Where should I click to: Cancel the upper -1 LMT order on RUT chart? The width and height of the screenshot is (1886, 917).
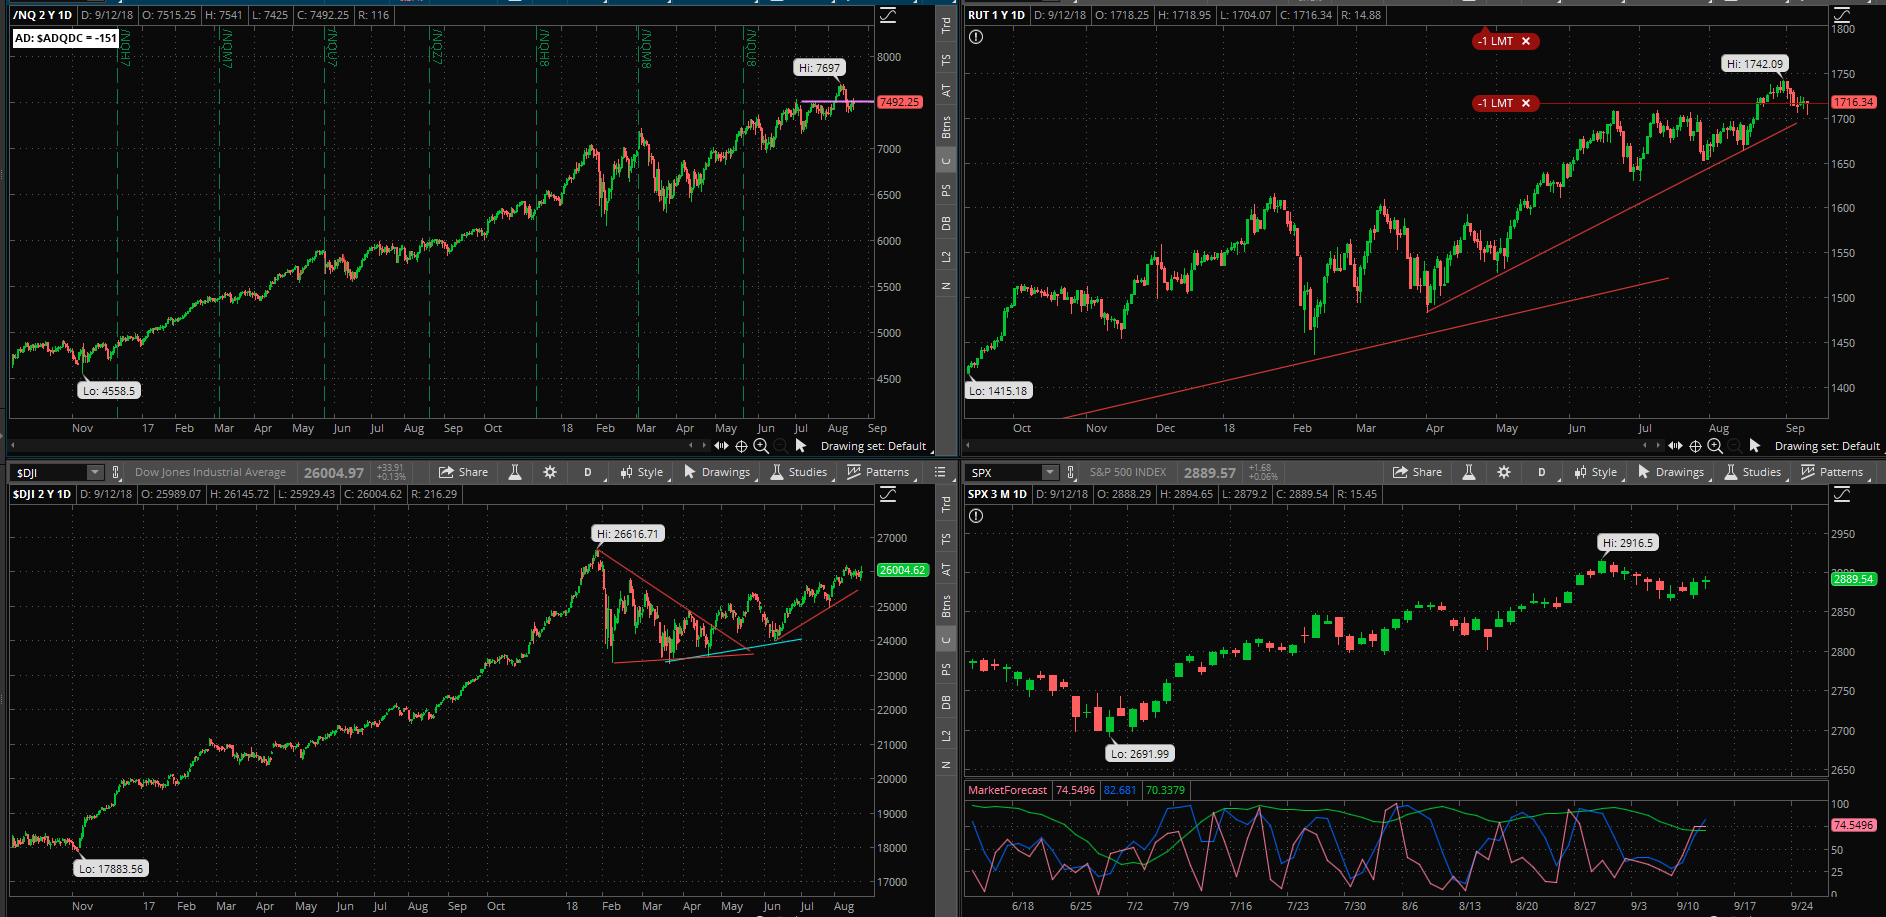1526,41
